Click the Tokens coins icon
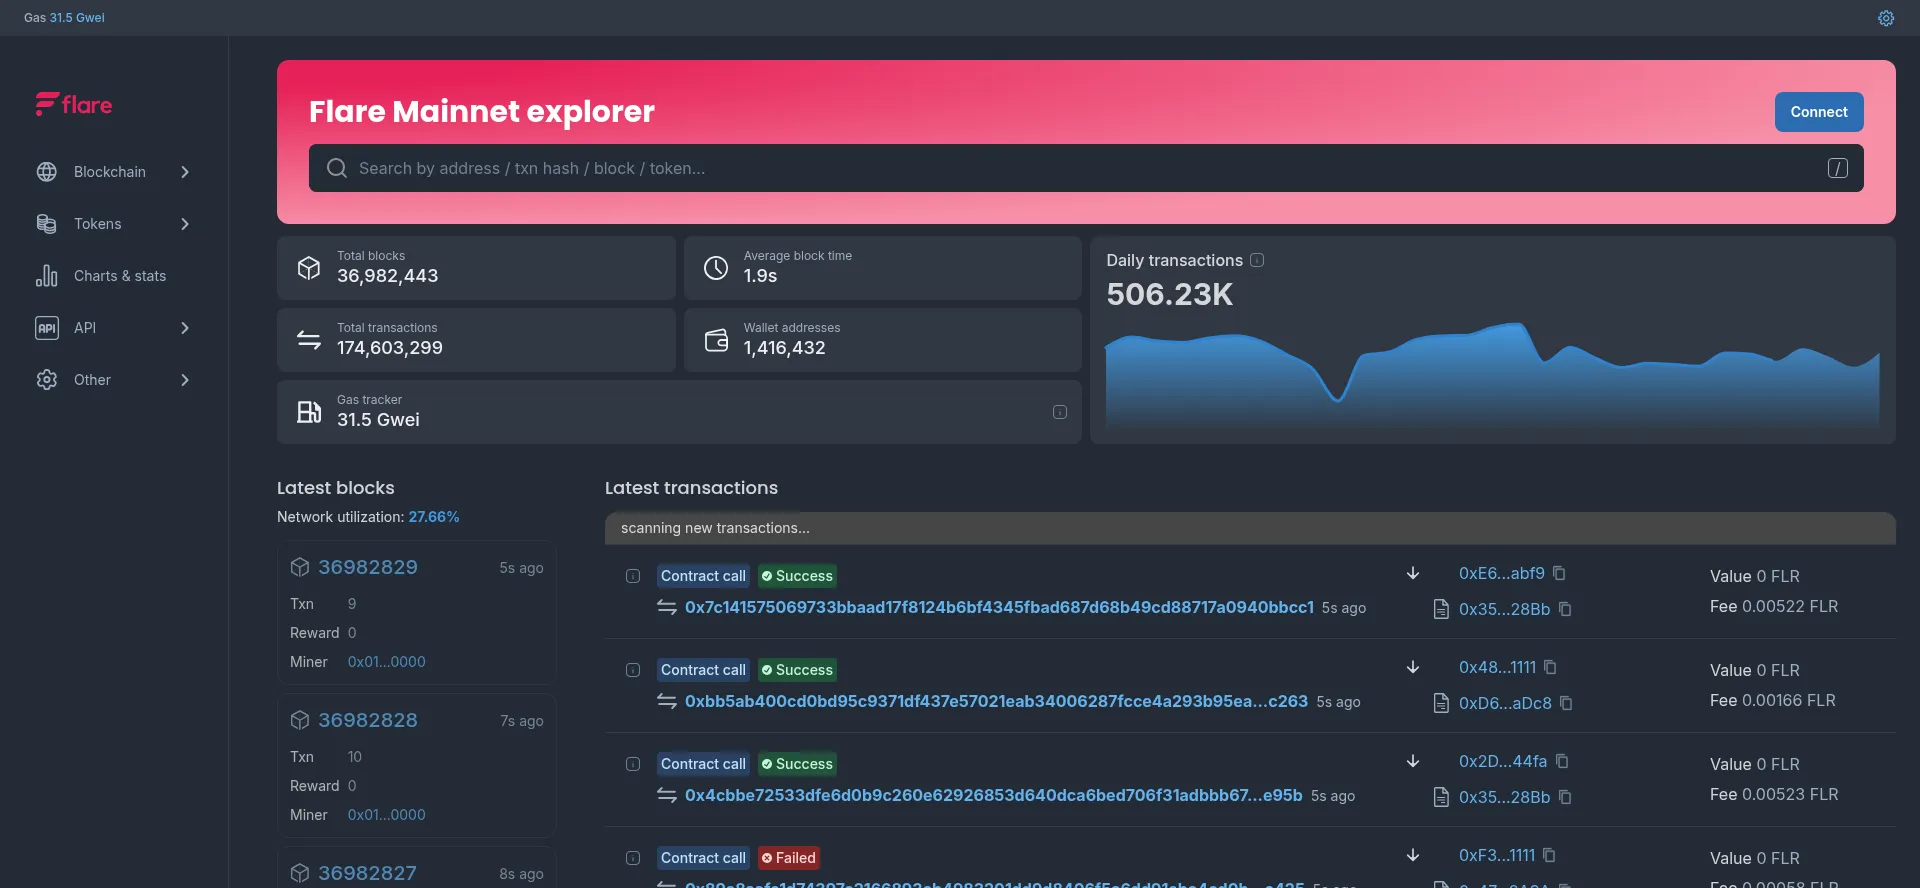 [x=47, y=224]
